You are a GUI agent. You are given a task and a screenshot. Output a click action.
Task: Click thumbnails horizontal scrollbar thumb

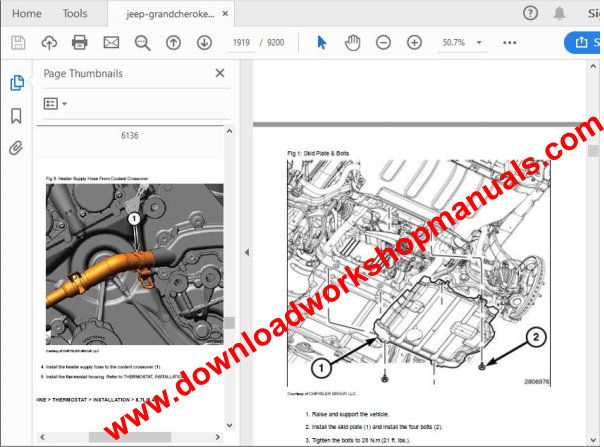[x=130, y=437]
